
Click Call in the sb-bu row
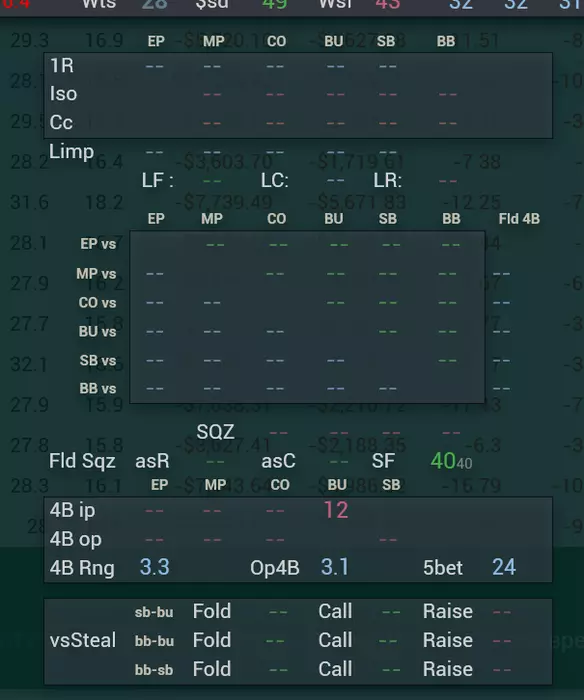335,611
